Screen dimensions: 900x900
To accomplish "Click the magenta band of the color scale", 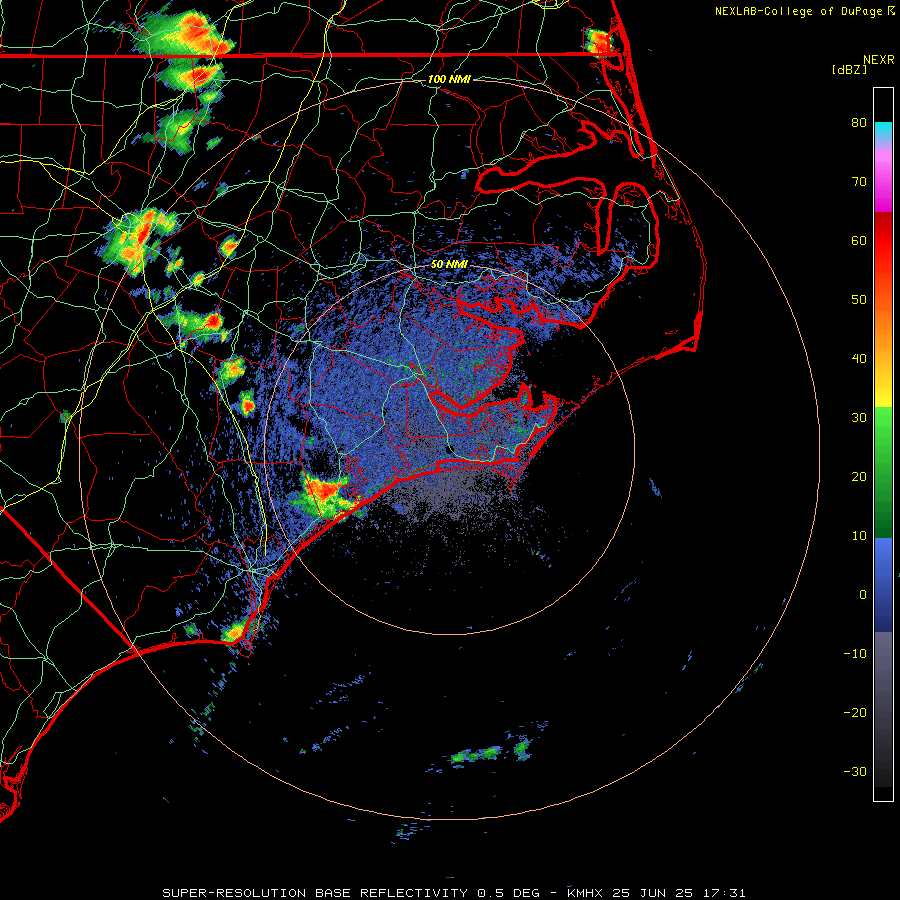I will [x=883, y=184].
